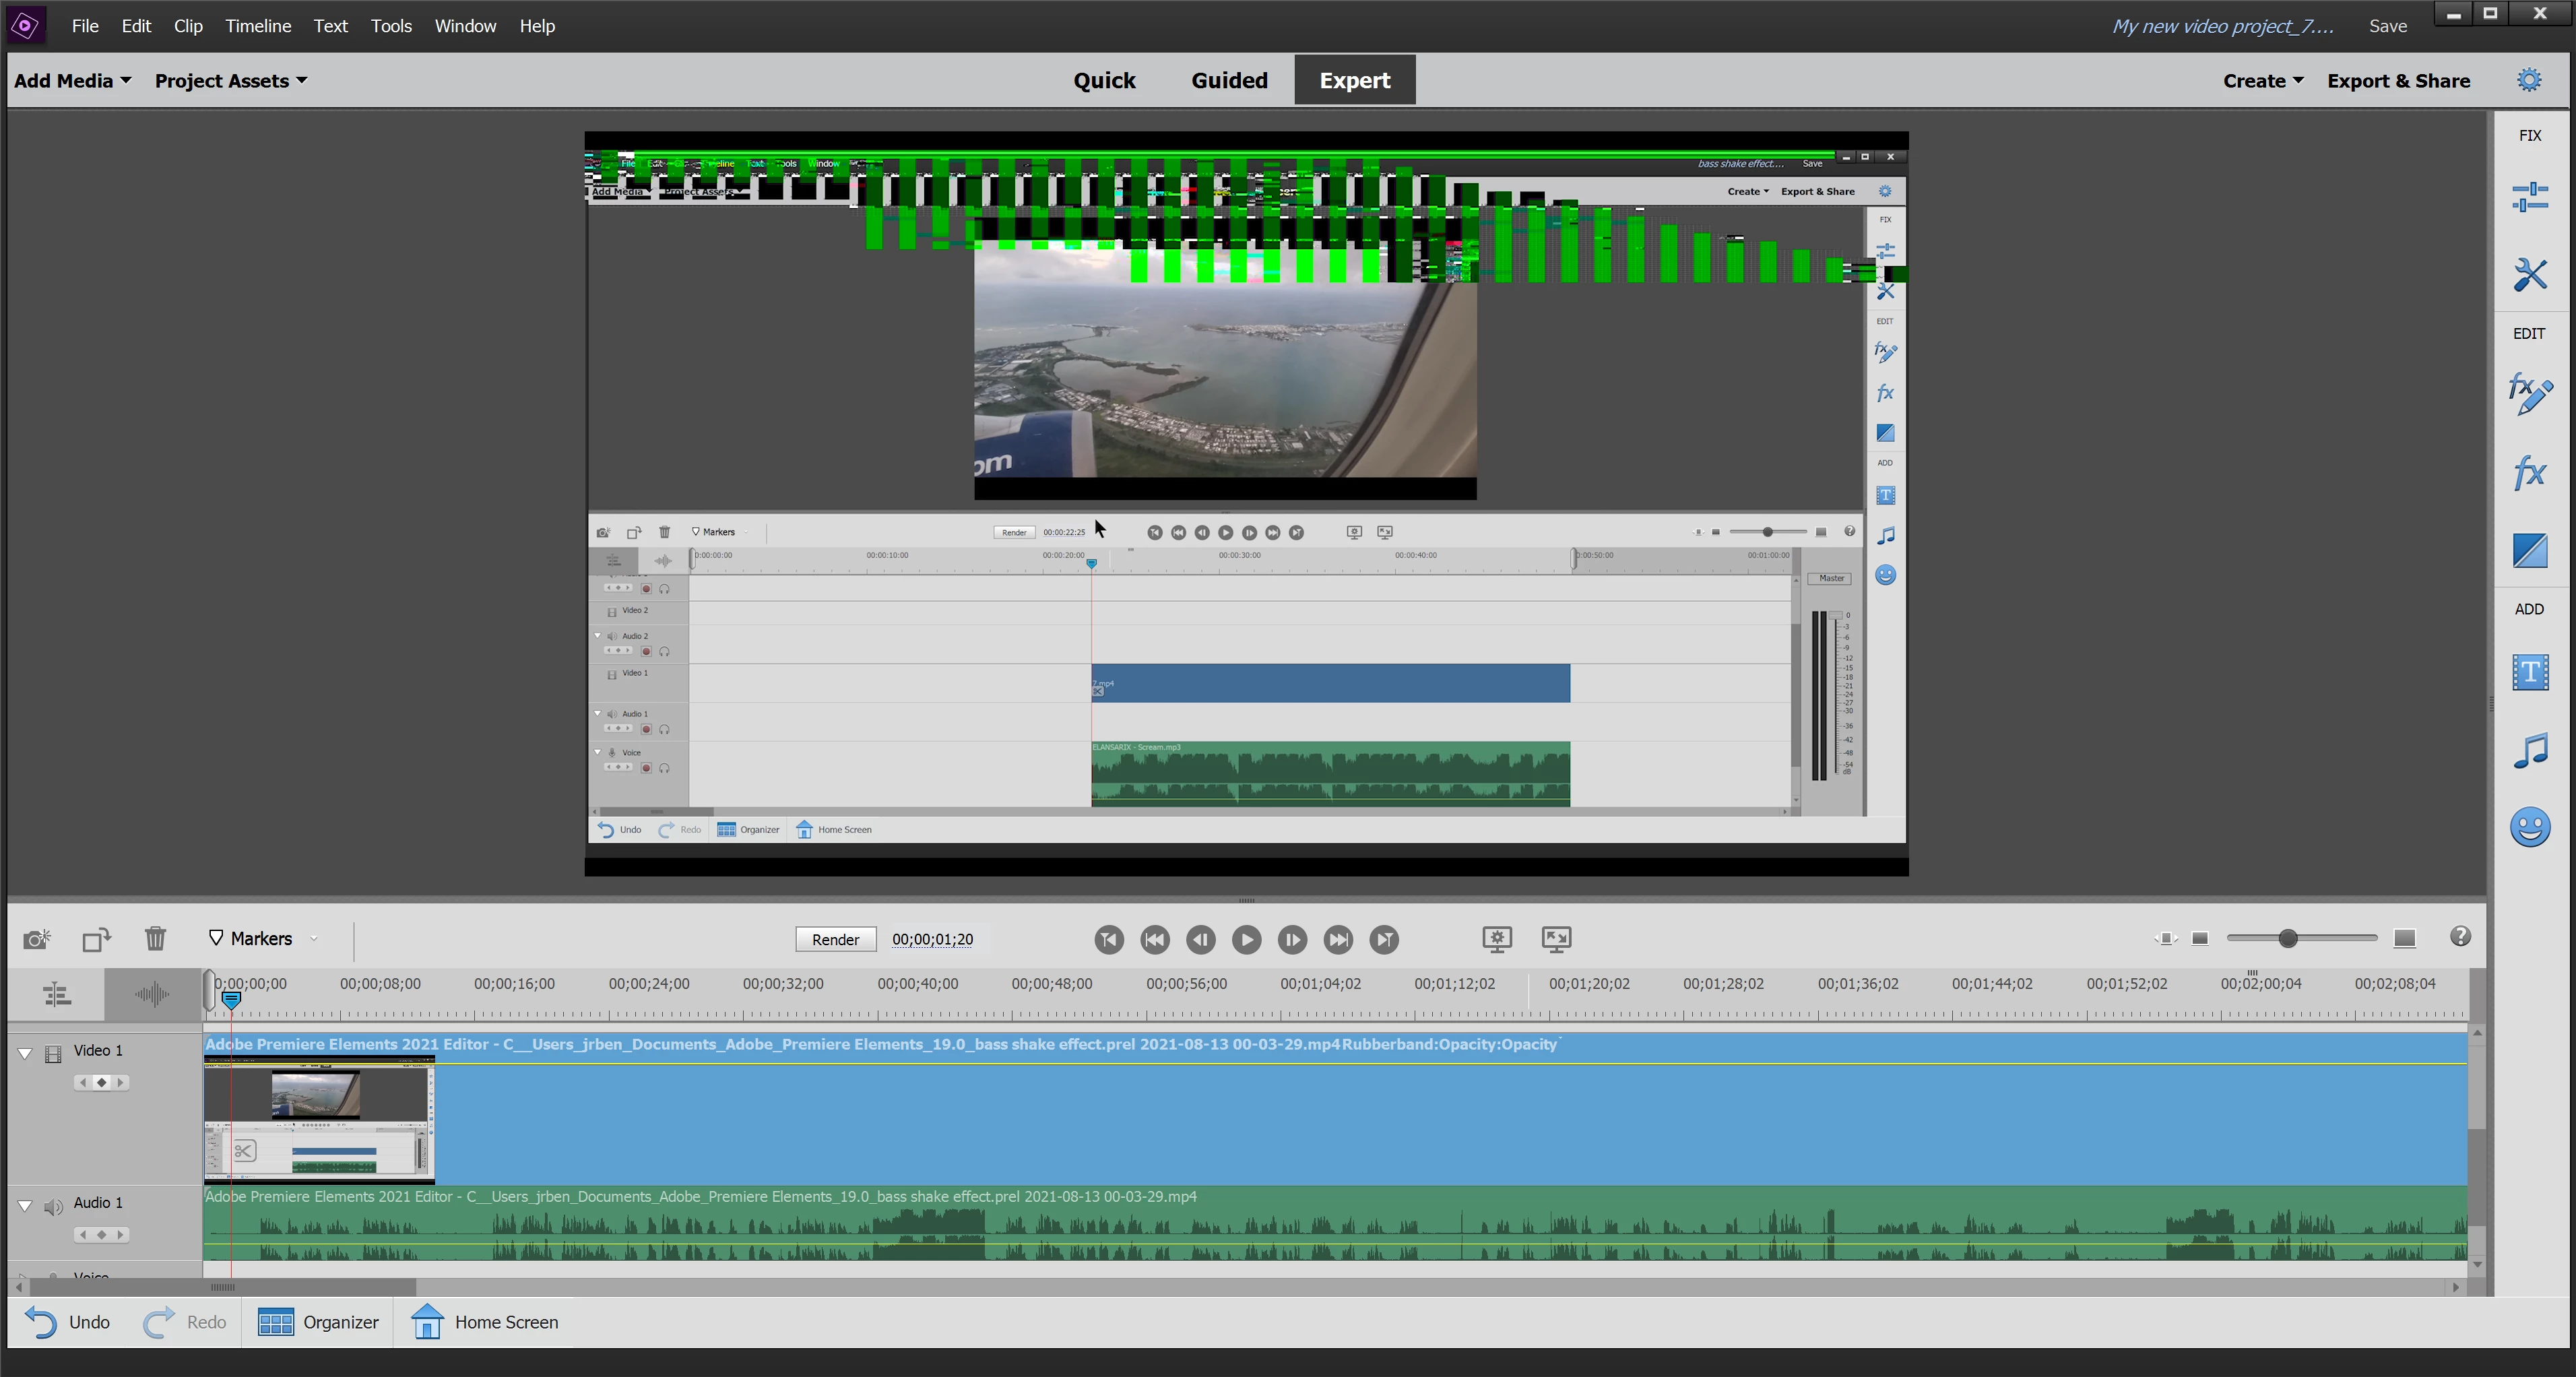Click the Export & Share button

2397,81
